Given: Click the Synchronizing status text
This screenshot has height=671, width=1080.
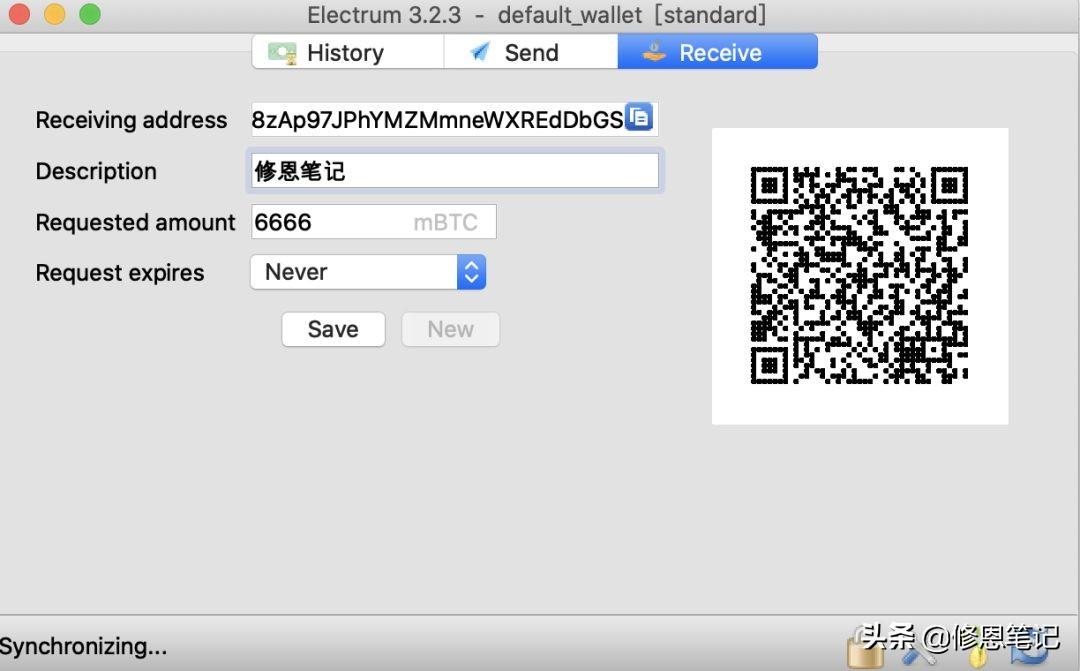Looking at the screenshot, I should click(x=84, y=647).
